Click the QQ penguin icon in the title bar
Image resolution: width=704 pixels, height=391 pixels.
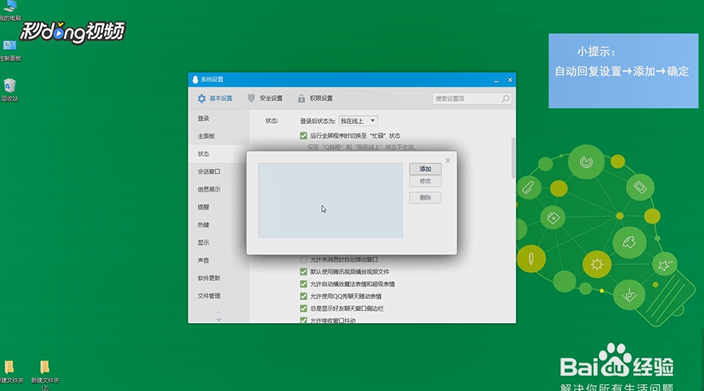[195, 79]
